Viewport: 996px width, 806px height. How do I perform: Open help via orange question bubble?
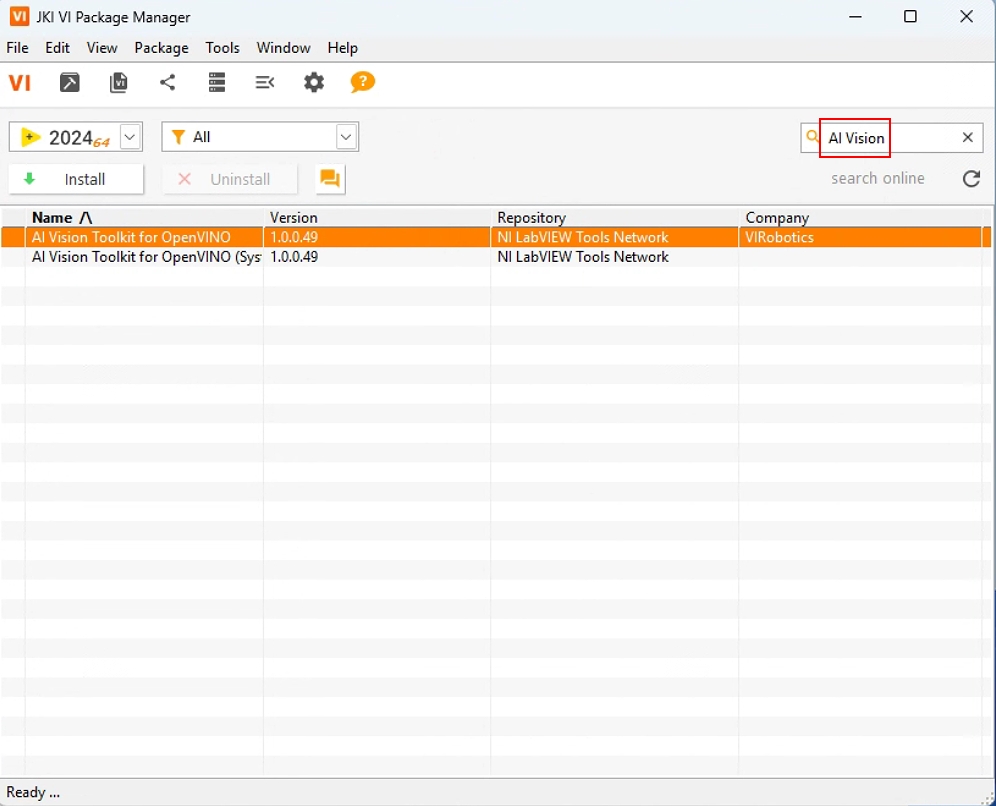tap(363, 83)
